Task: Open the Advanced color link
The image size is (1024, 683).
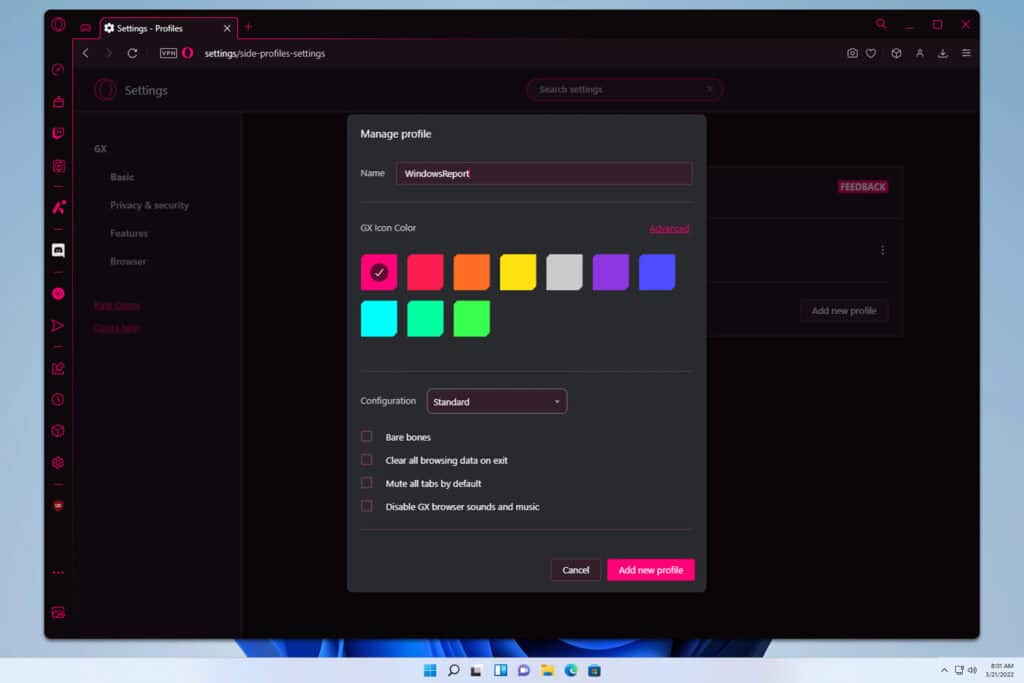Action: click(669, 229)
